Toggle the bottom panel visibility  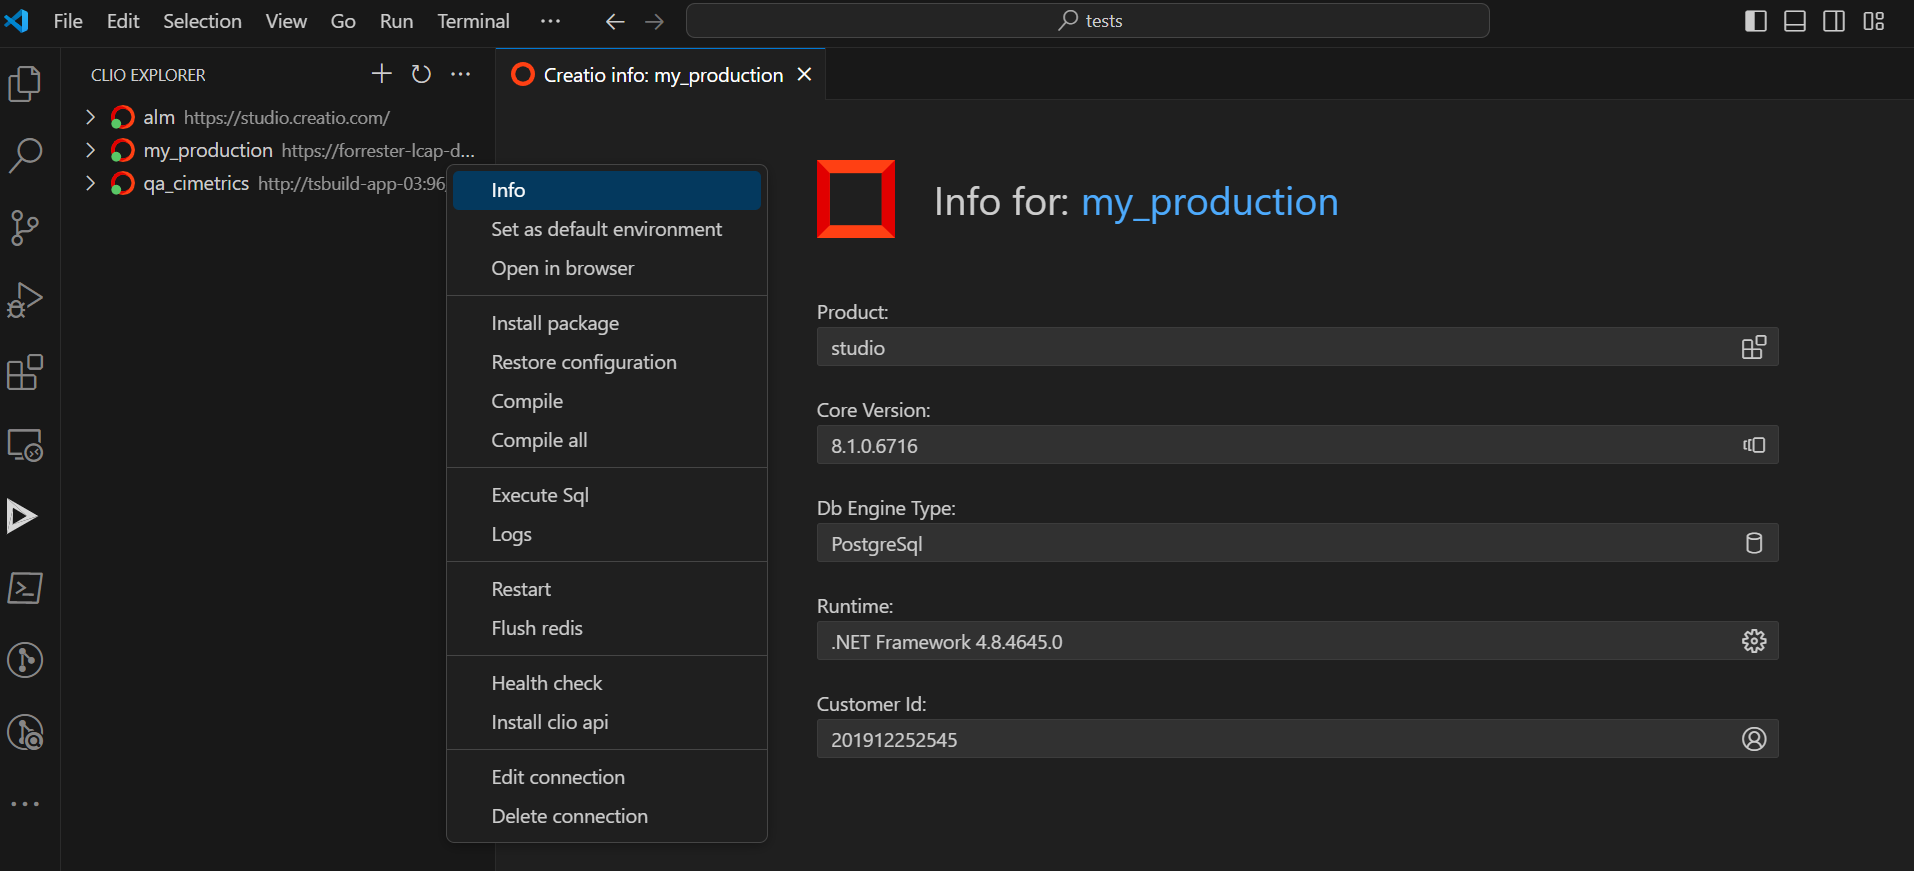(x=1795, y=21)
